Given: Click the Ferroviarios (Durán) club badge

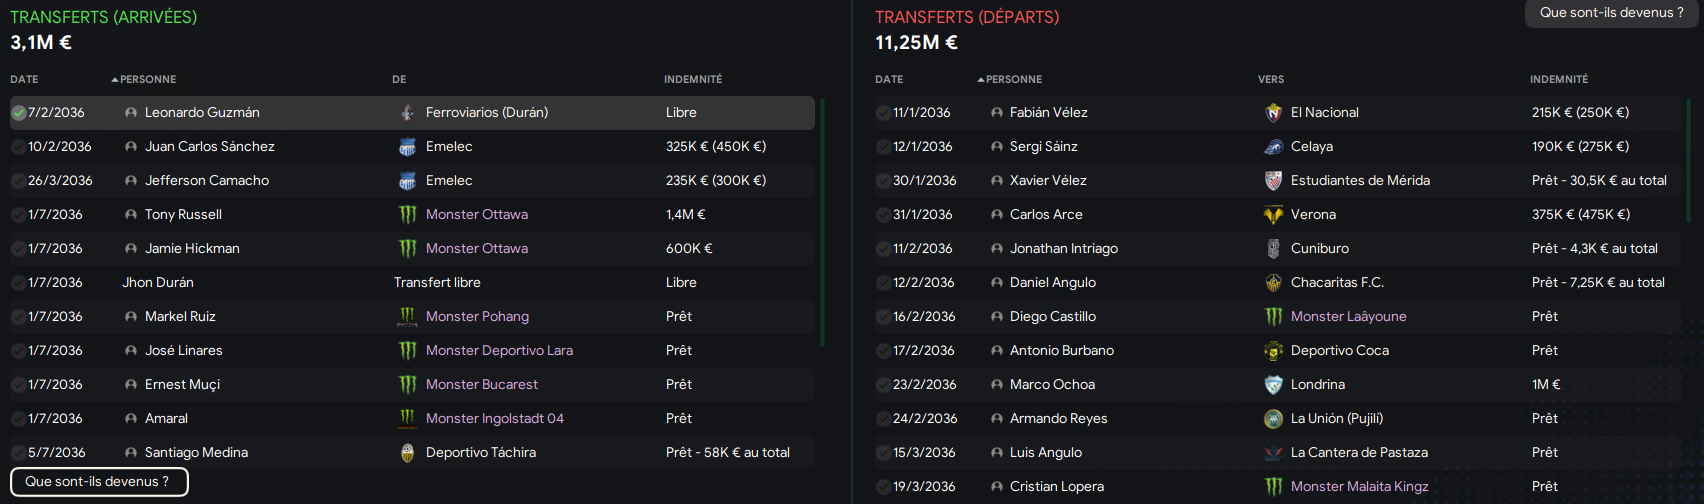Looking at the screenshot, I should coord(407,113).
